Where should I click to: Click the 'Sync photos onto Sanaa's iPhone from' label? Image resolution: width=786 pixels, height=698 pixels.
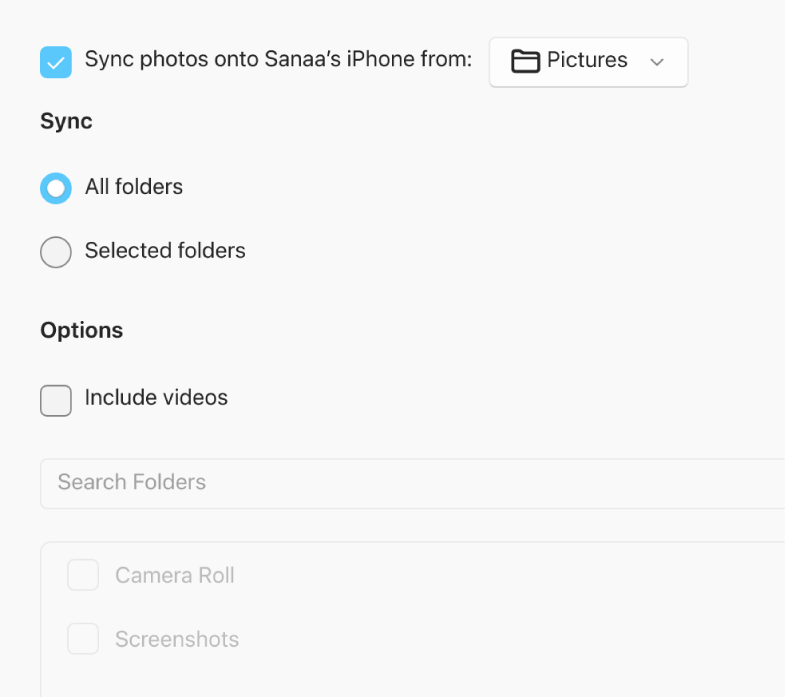pos(278,60)
